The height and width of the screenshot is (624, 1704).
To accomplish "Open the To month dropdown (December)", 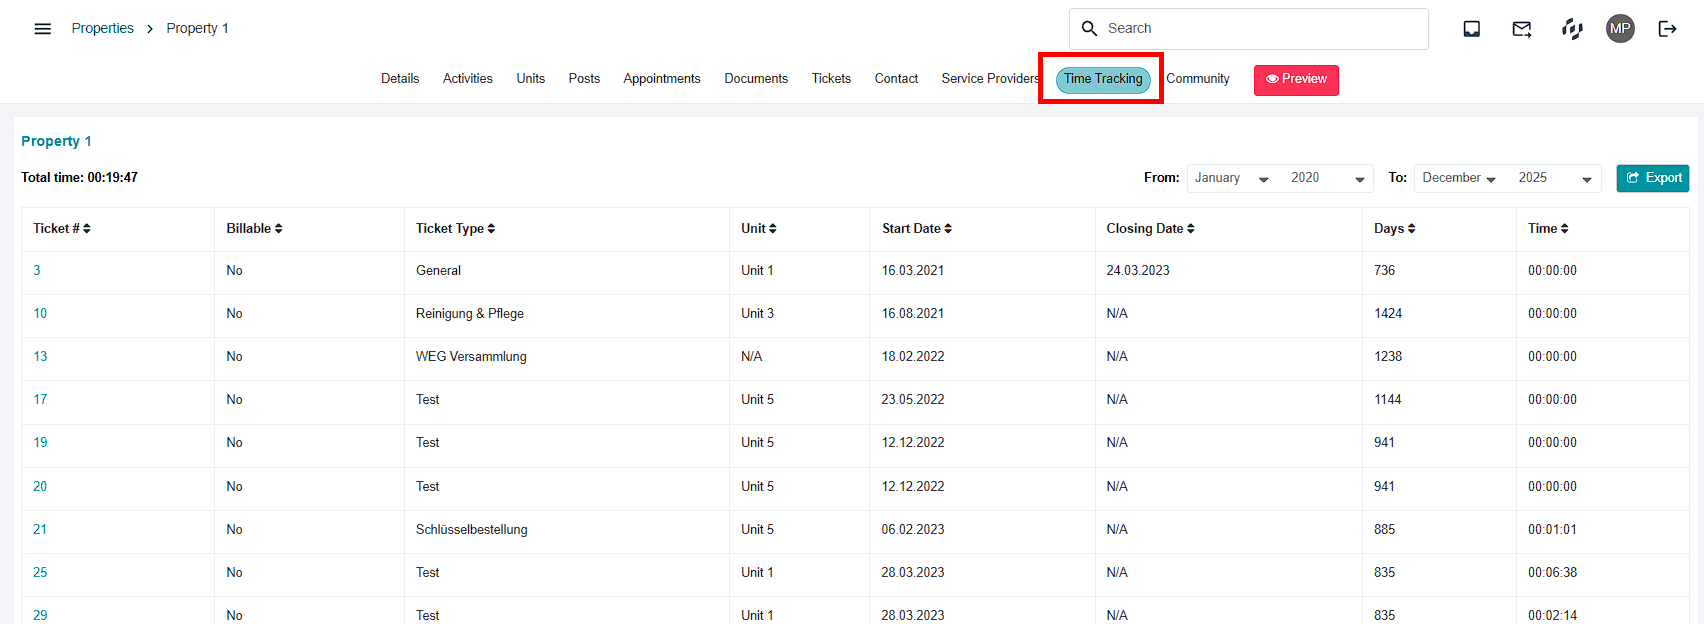I will [1460, 178].
